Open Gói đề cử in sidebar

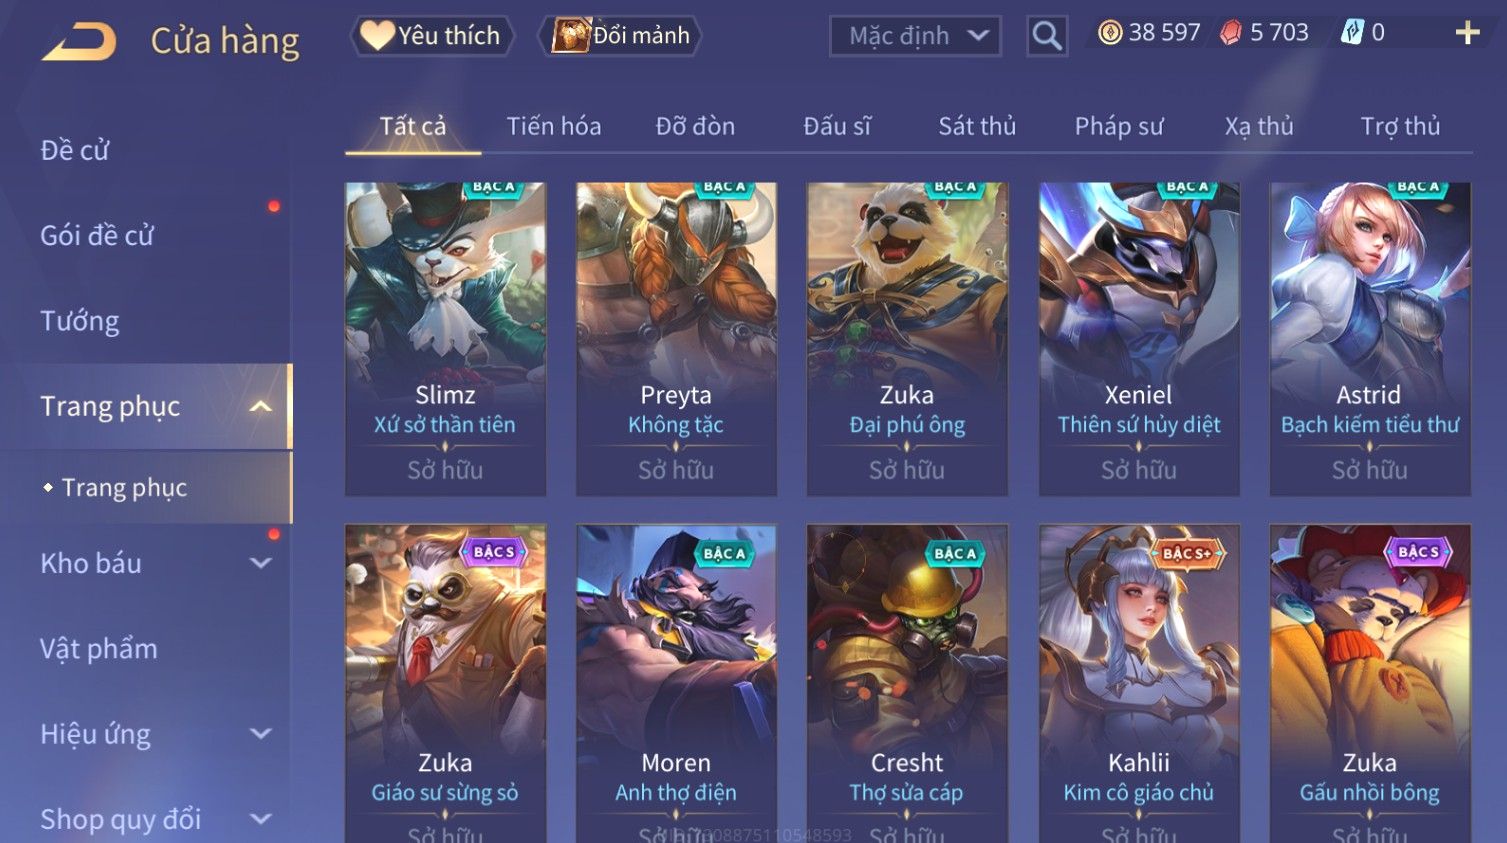pos(97,235)
